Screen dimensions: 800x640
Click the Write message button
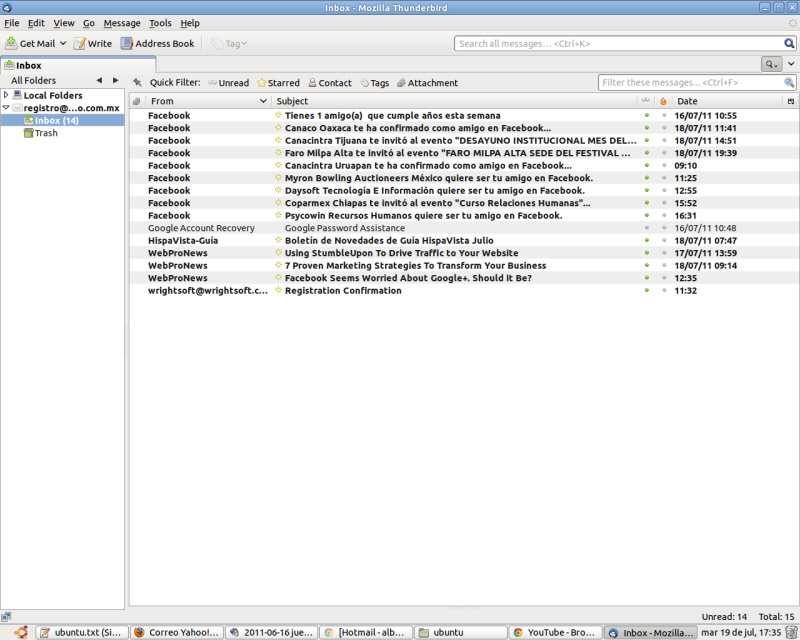pos(93,43)
